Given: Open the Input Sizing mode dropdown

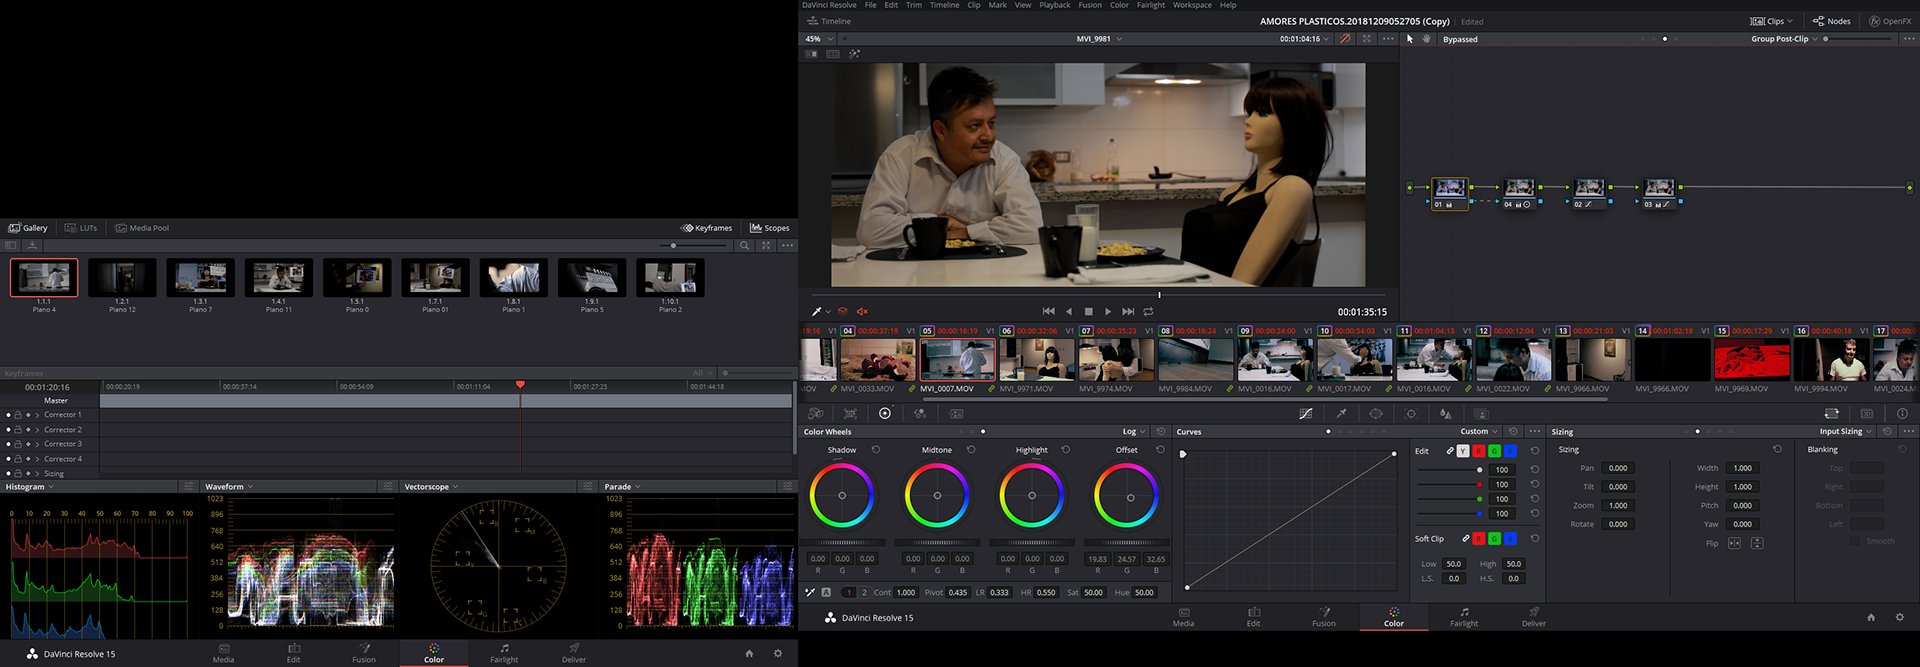Looking at the screenshot, I should pos(1845,432).
